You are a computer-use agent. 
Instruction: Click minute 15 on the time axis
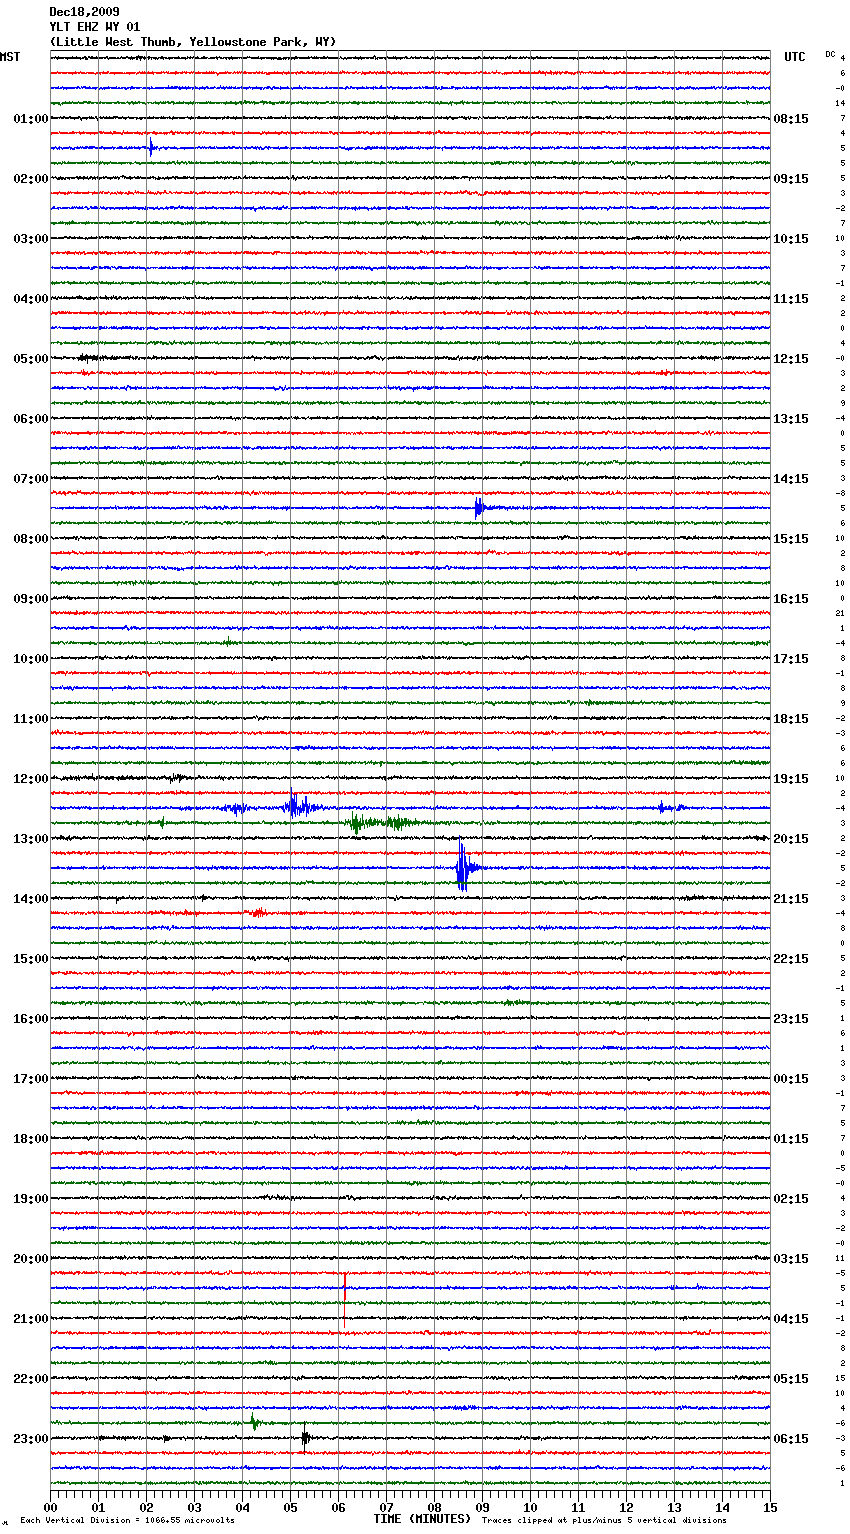coord(770,1507)
